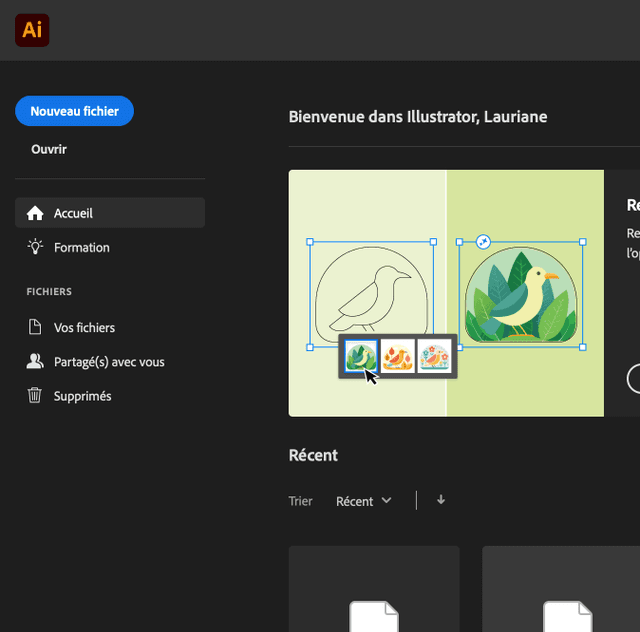Select the green bird variation thumbnail

(x=361, y=356)
